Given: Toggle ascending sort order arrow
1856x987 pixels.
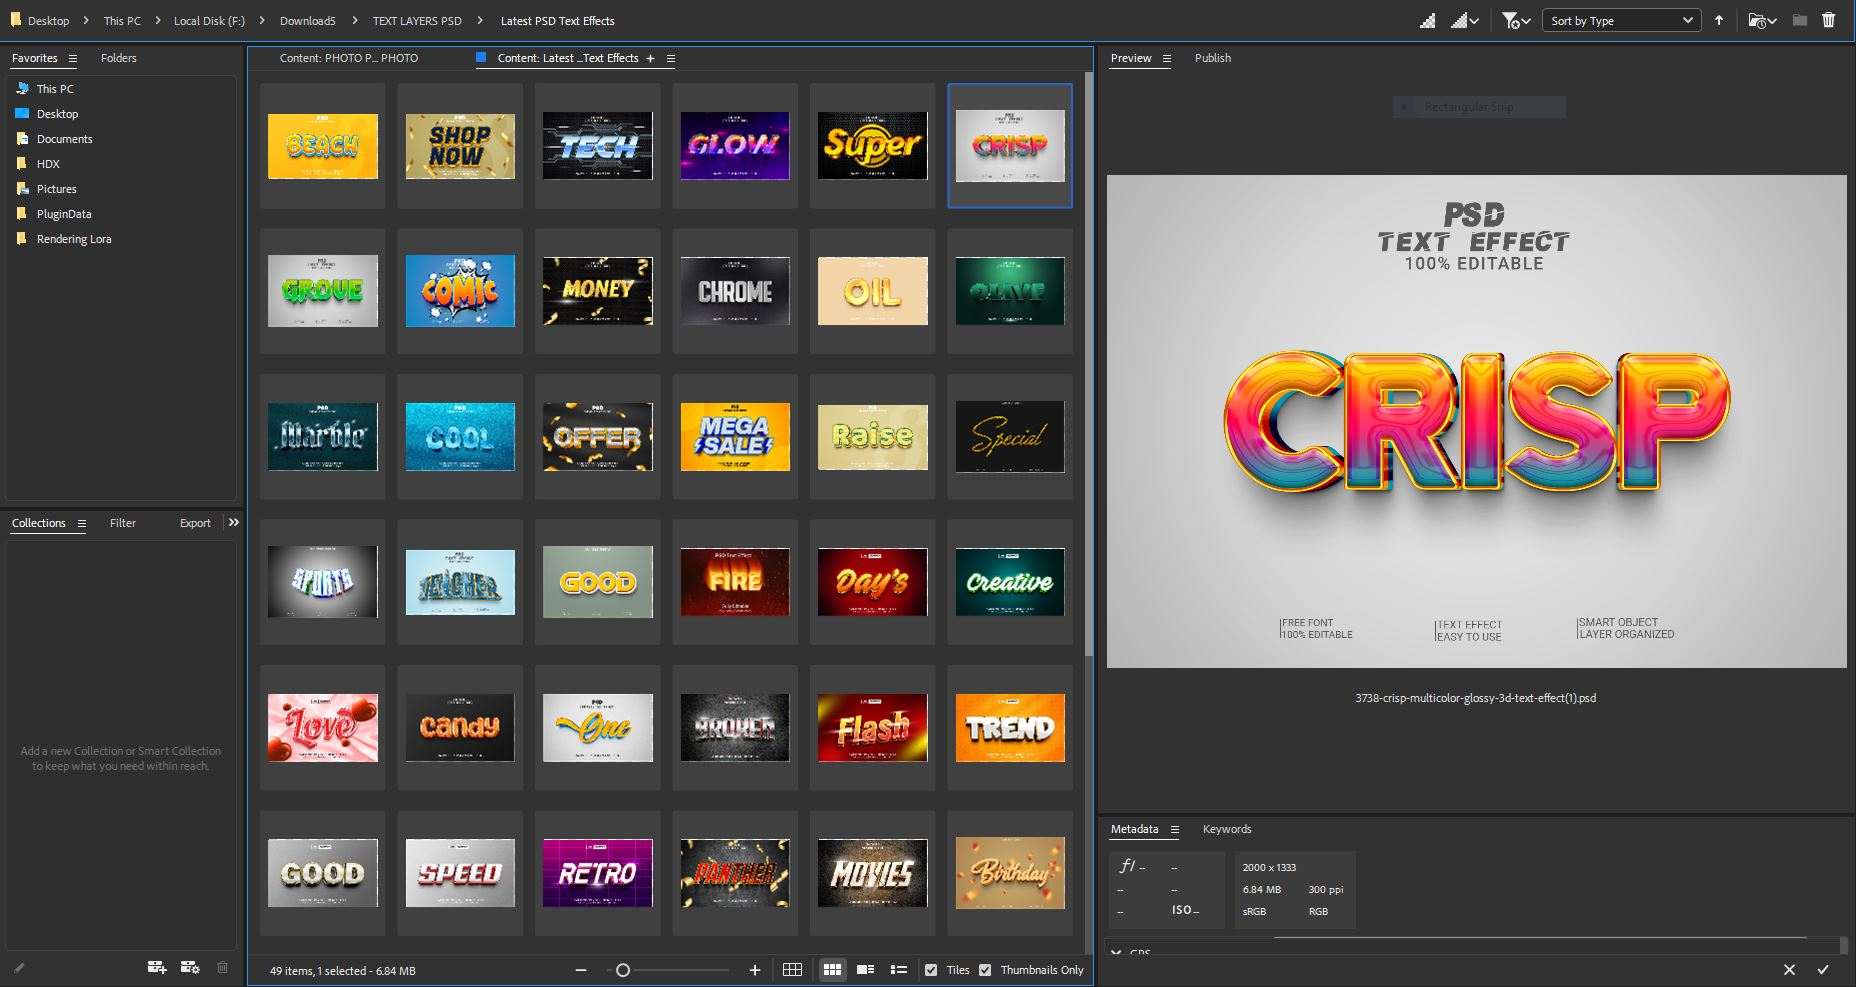Looking at the screenshot, I should 1719,20.
